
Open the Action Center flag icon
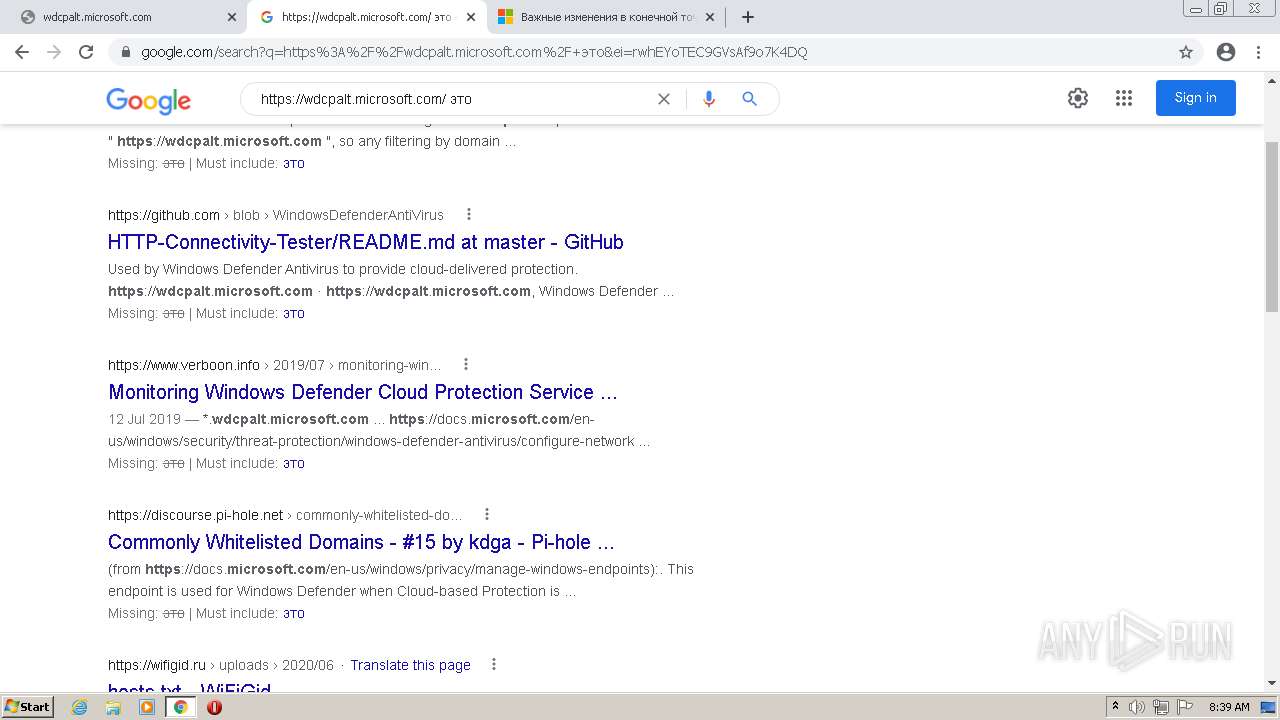pos(1185,707)
